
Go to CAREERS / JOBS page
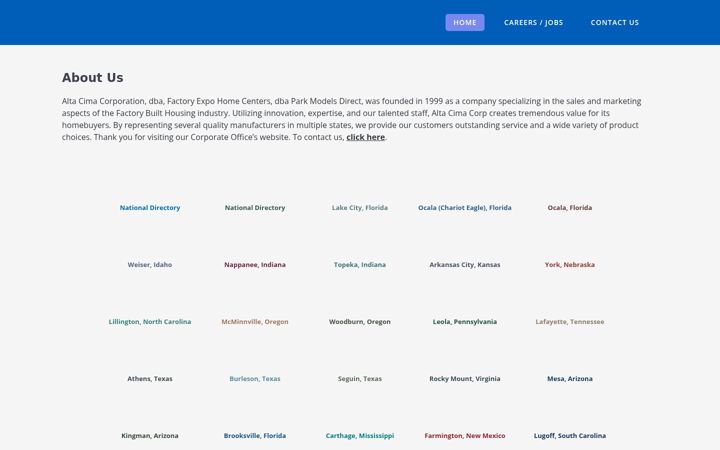click(533, 22)
